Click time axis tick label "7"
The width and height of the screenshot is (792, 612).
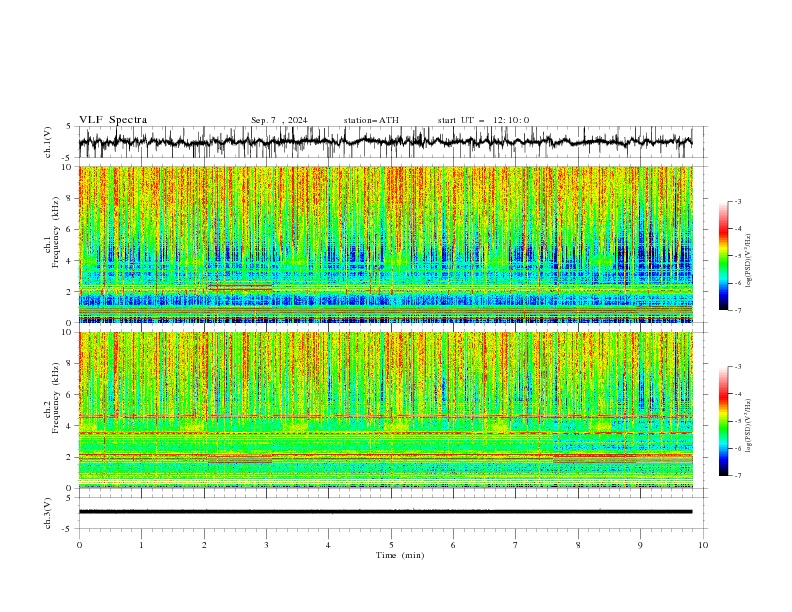(516, 545)
